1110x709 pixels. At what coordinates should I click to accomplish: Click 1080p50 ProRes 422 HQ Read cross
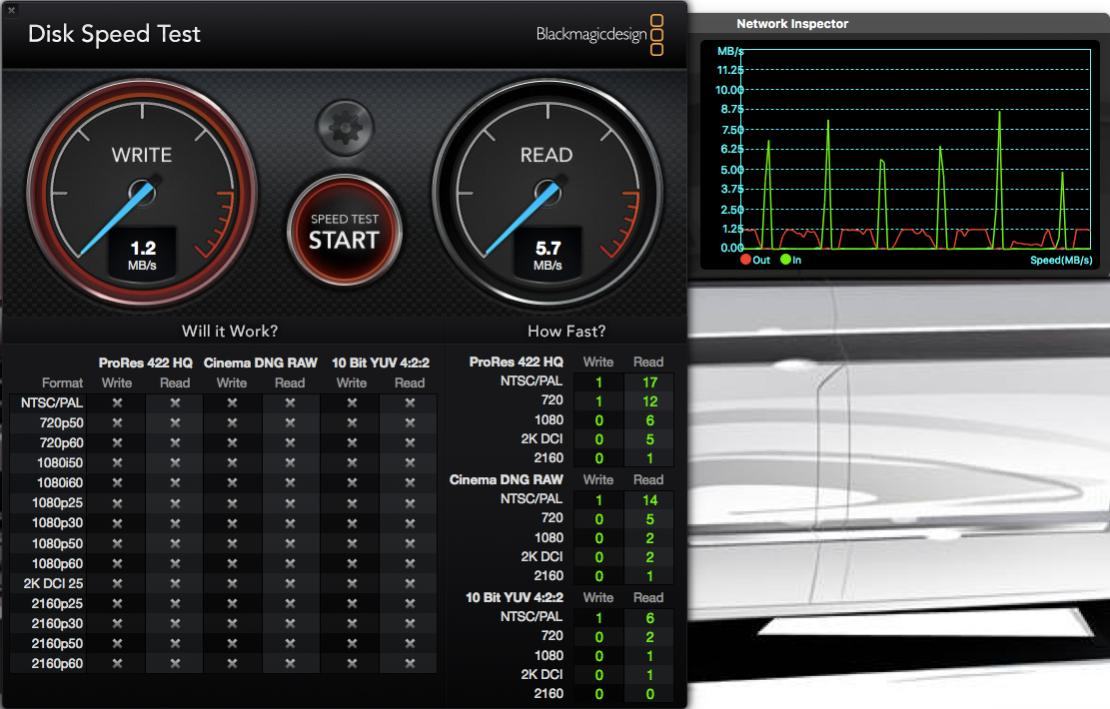point(175,543)
